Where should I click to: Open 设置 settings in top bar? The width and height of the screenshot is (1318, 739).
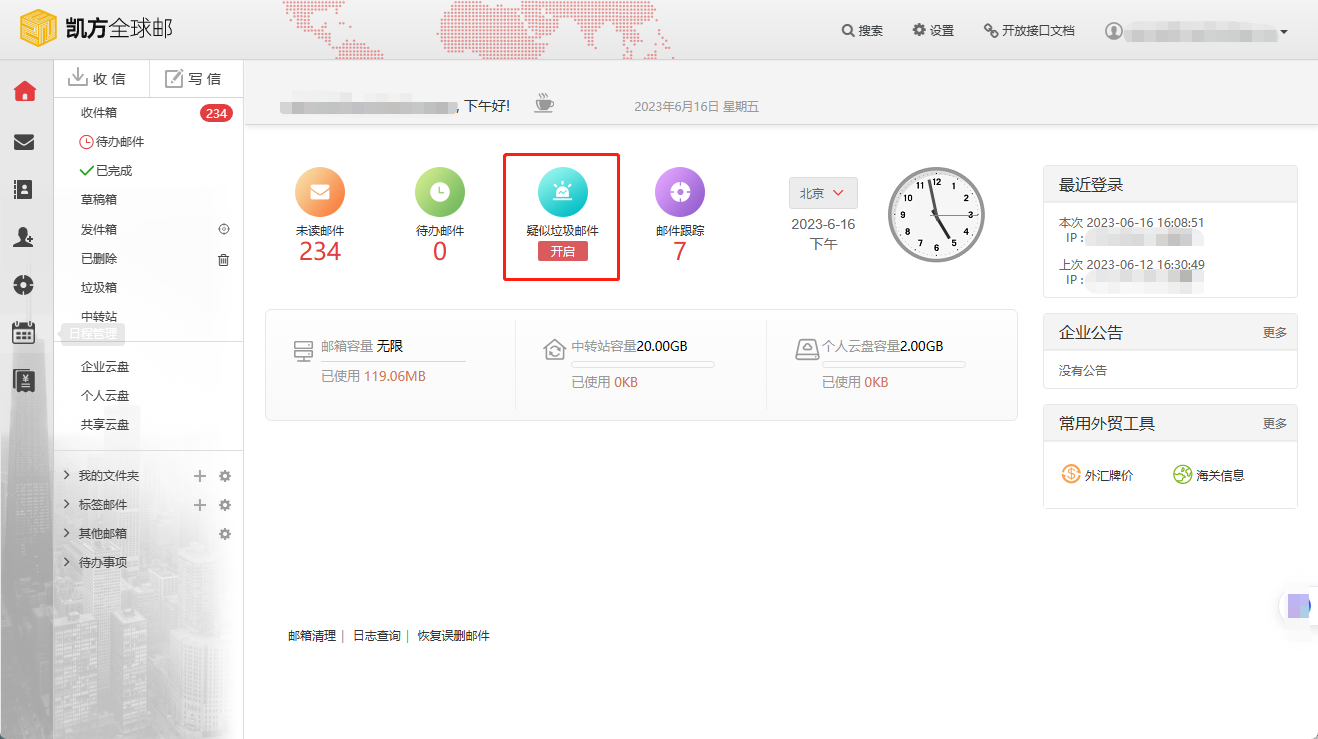(x=933, y=31)
